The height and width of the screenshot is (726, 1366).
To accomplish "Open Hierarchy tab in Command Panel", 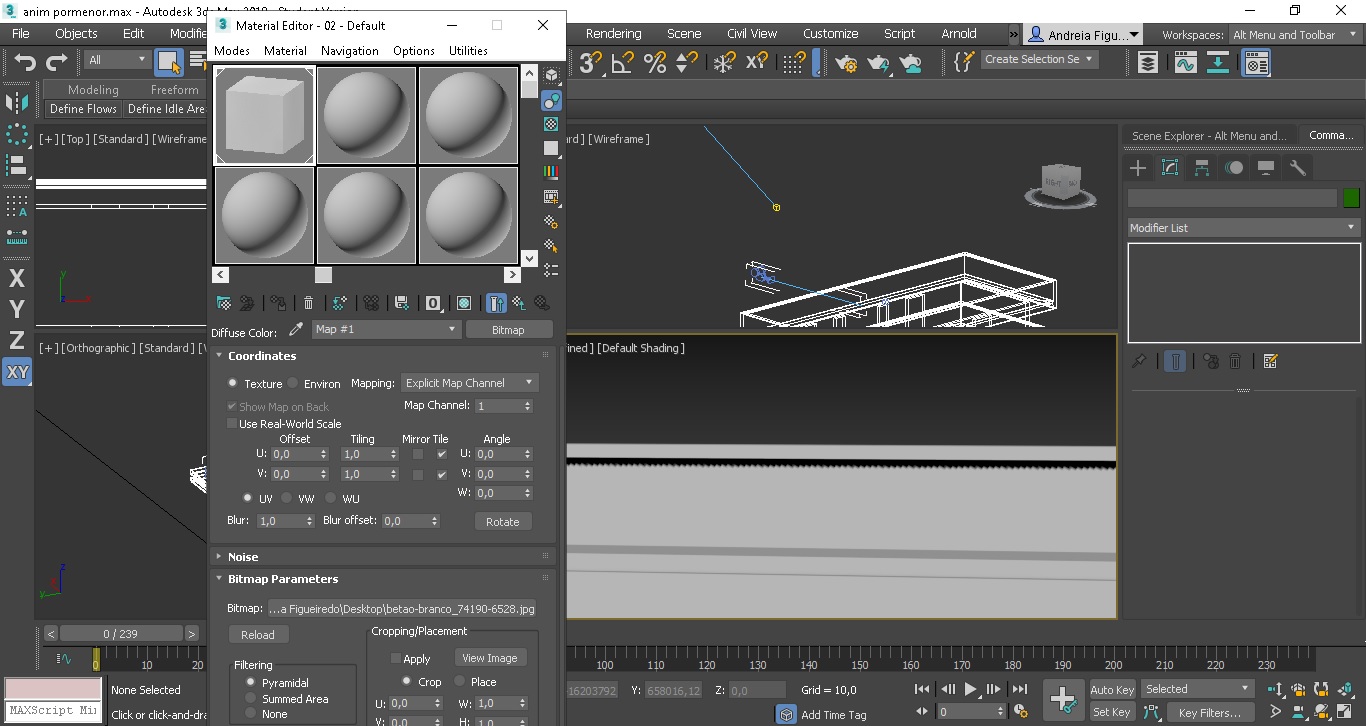I will 1202,168.
